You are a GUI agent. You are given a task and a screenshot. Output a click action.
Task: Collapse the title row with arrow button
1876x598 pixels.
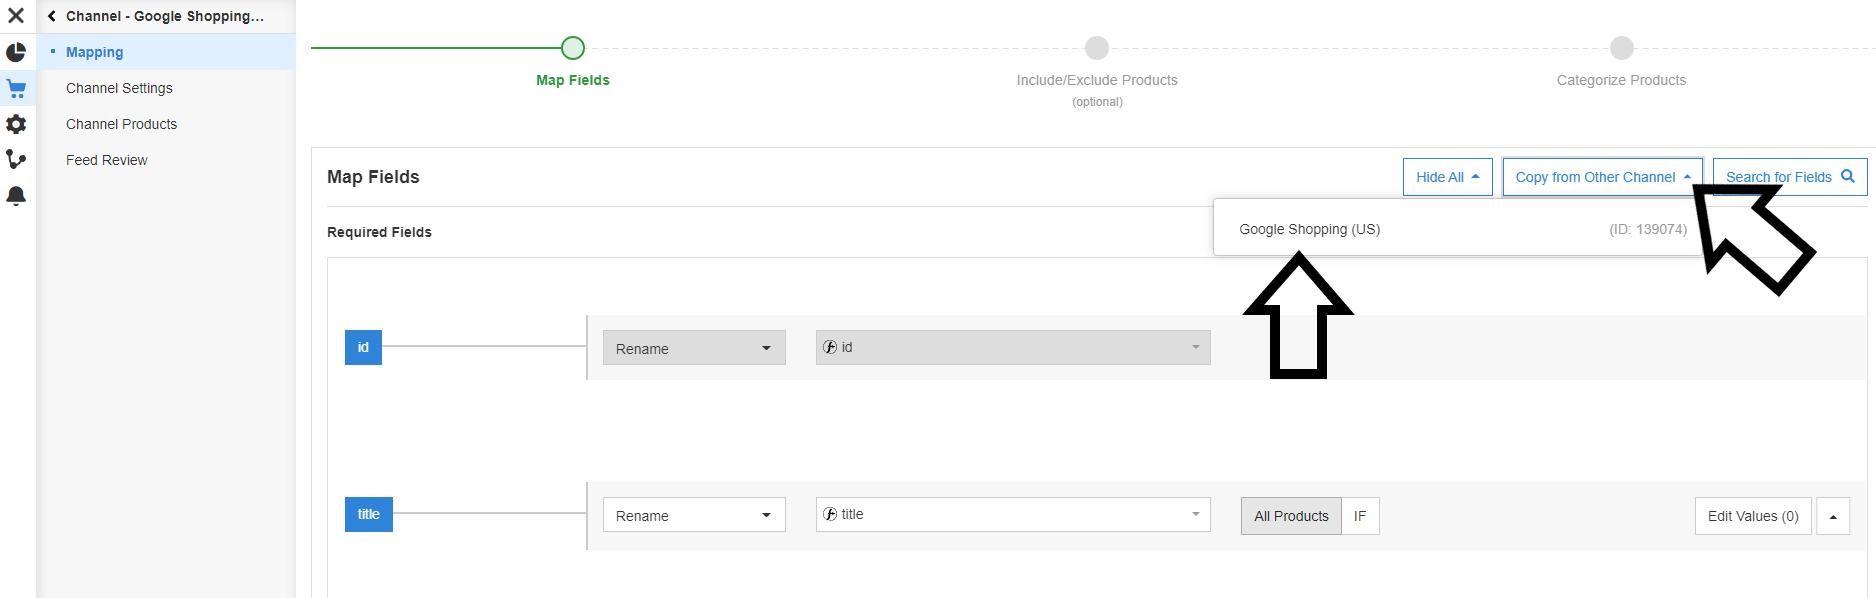pyautogui.click(x=1833, y=516)
